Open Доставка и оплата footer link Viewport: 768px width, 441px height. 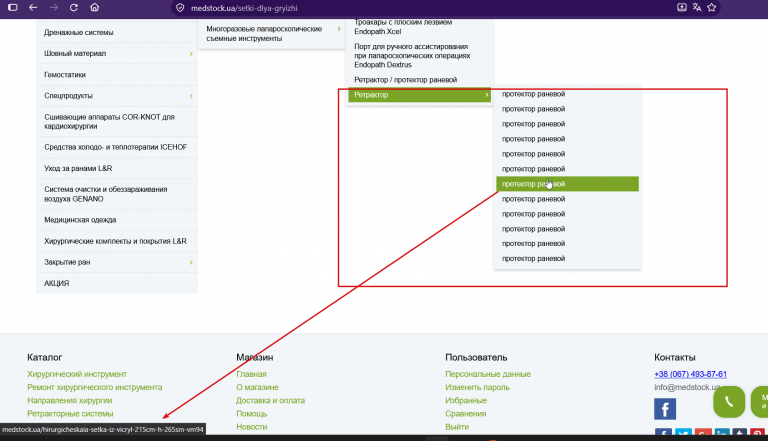[x=270, y=400]
